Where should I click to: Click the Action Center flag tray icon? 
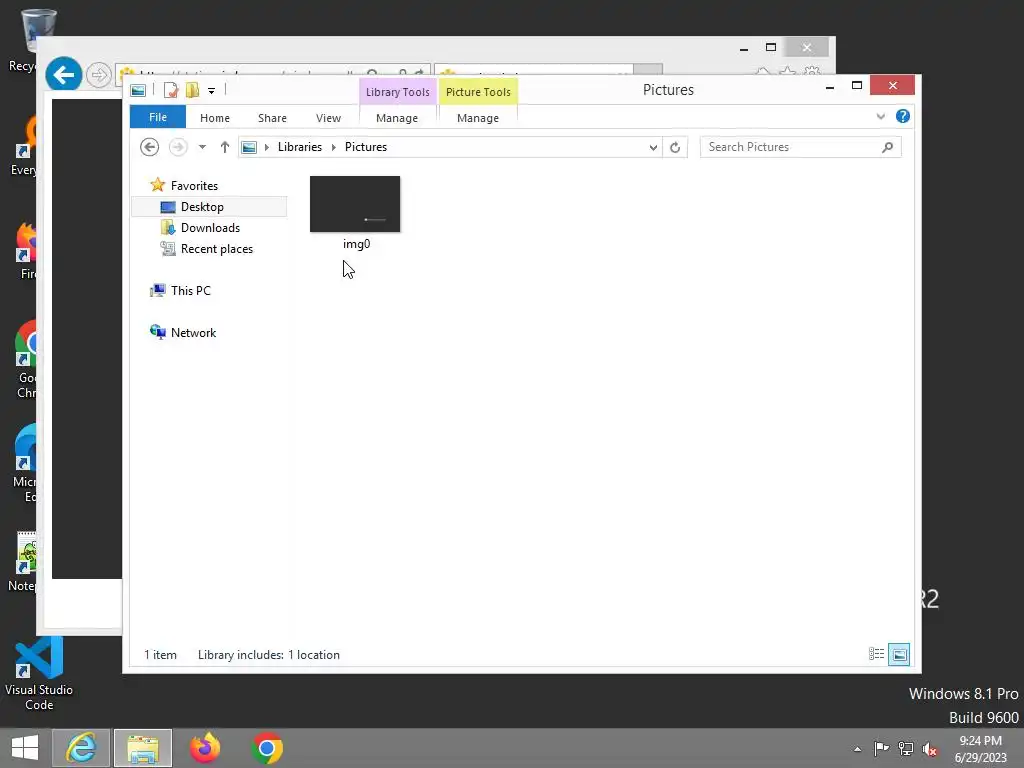pyautogui.click(x=881, y=748)
